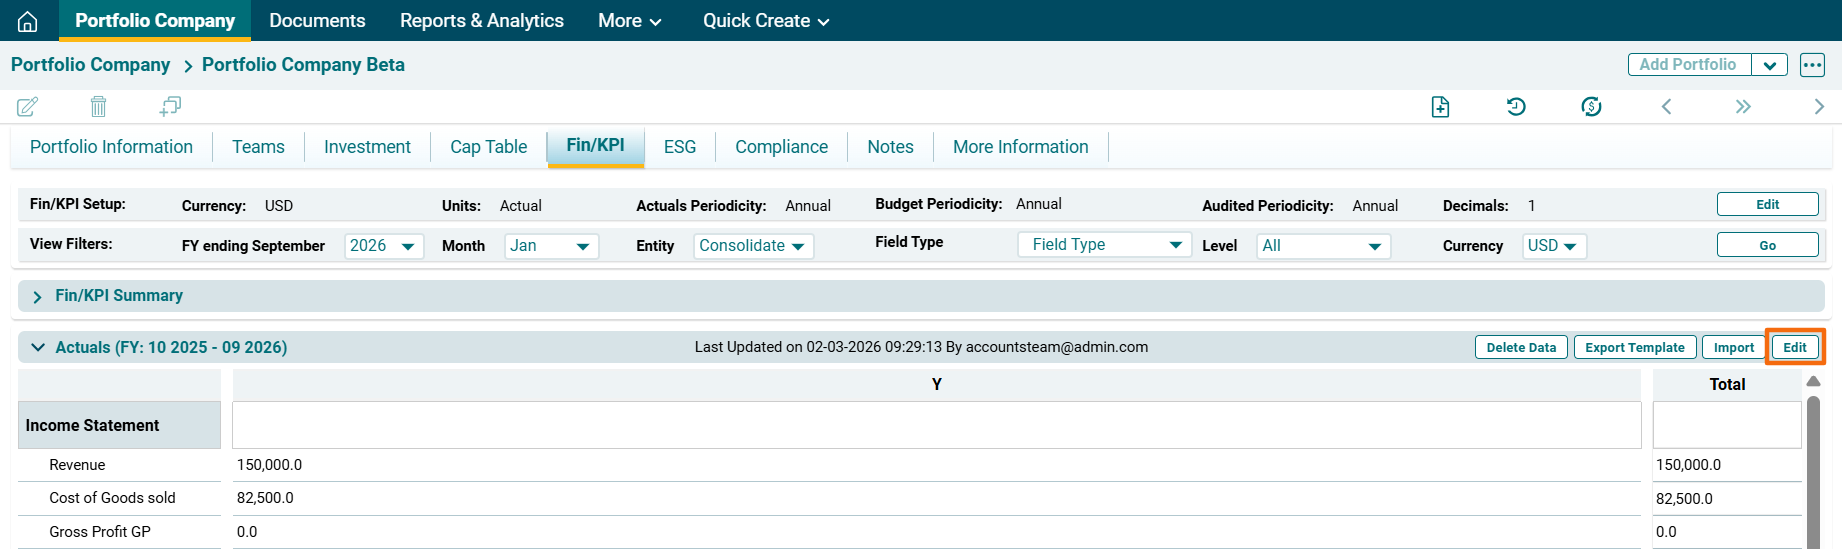Open the three-dots more options button
Image resolution: width=1842 pixels, height=549 pixels.
tap(1812, 65)
